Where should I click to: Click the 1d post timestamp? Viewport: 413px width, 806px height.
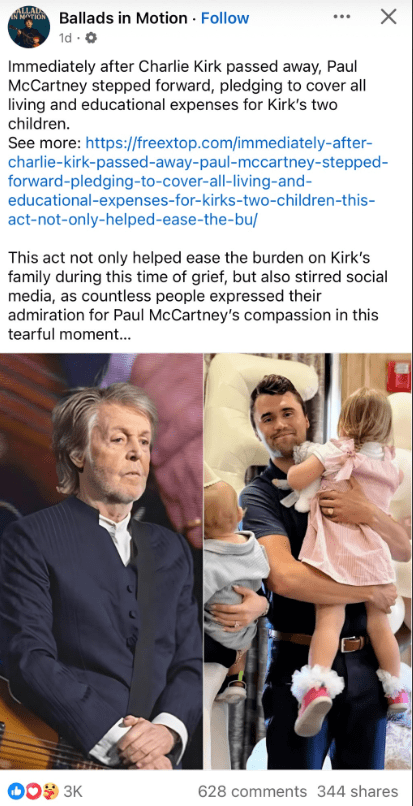coord(66,38)
